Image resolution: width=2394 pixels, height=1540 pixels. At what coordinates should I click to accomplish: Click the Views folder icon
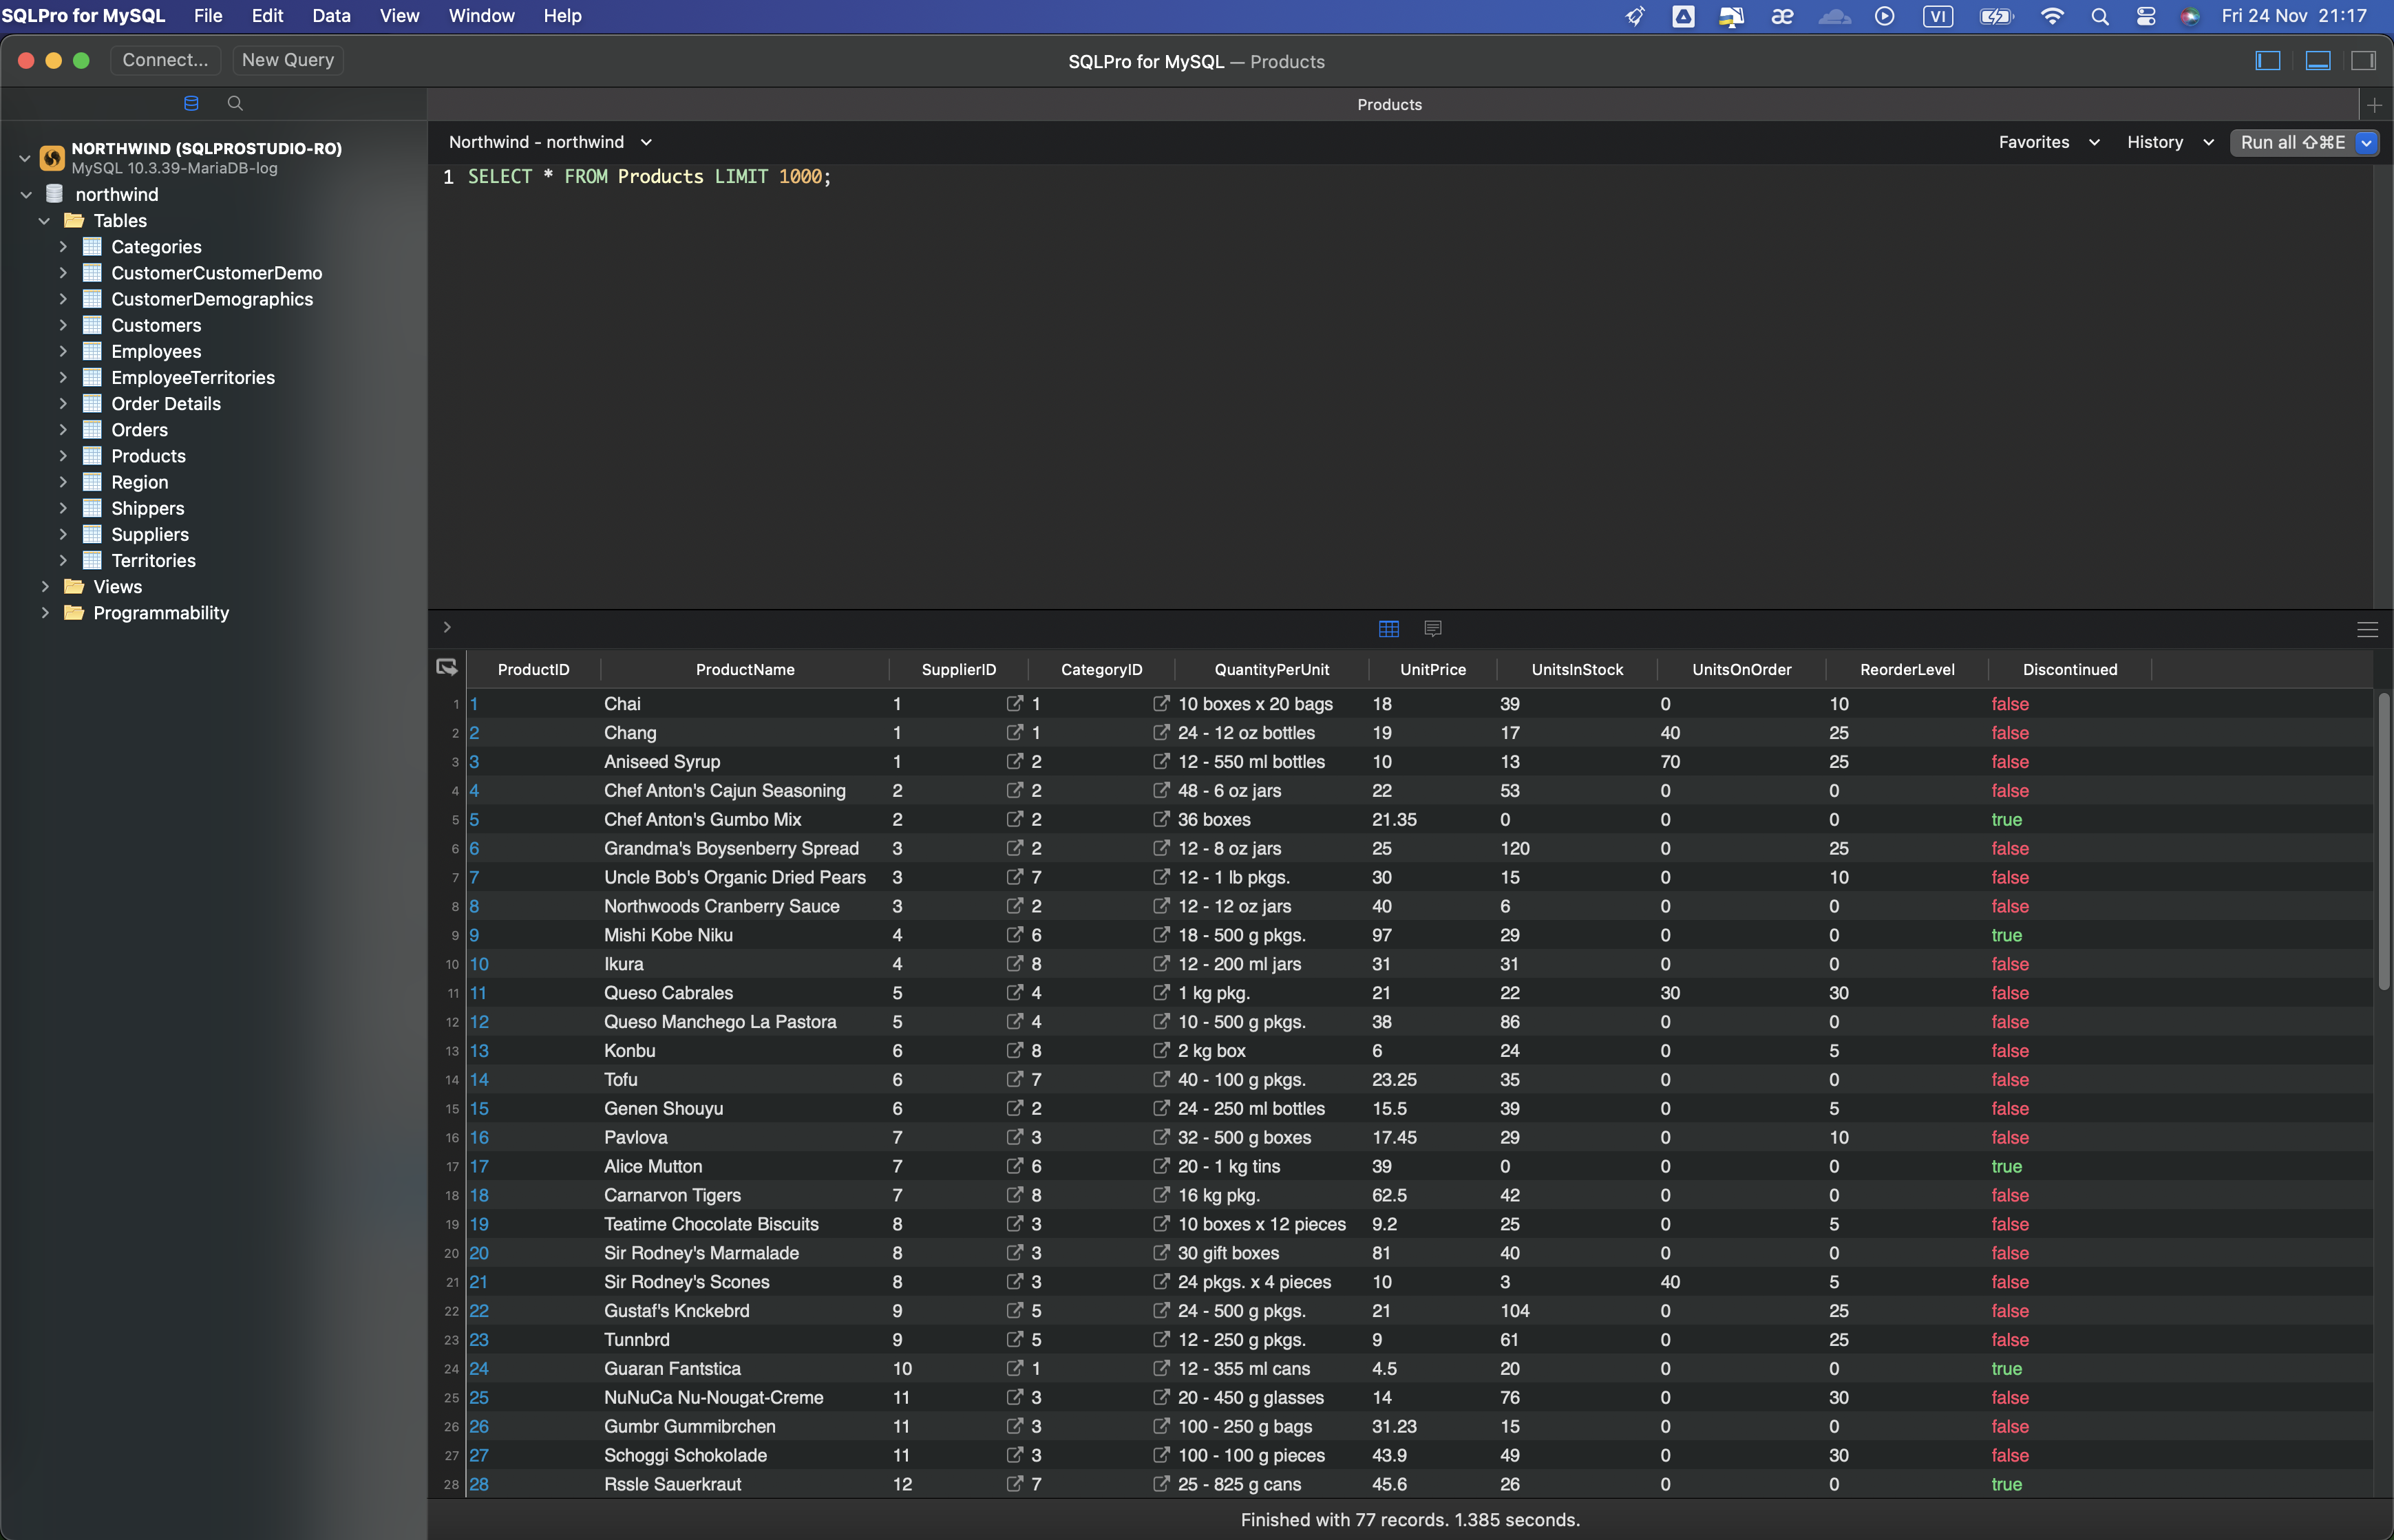coord(74,586)
